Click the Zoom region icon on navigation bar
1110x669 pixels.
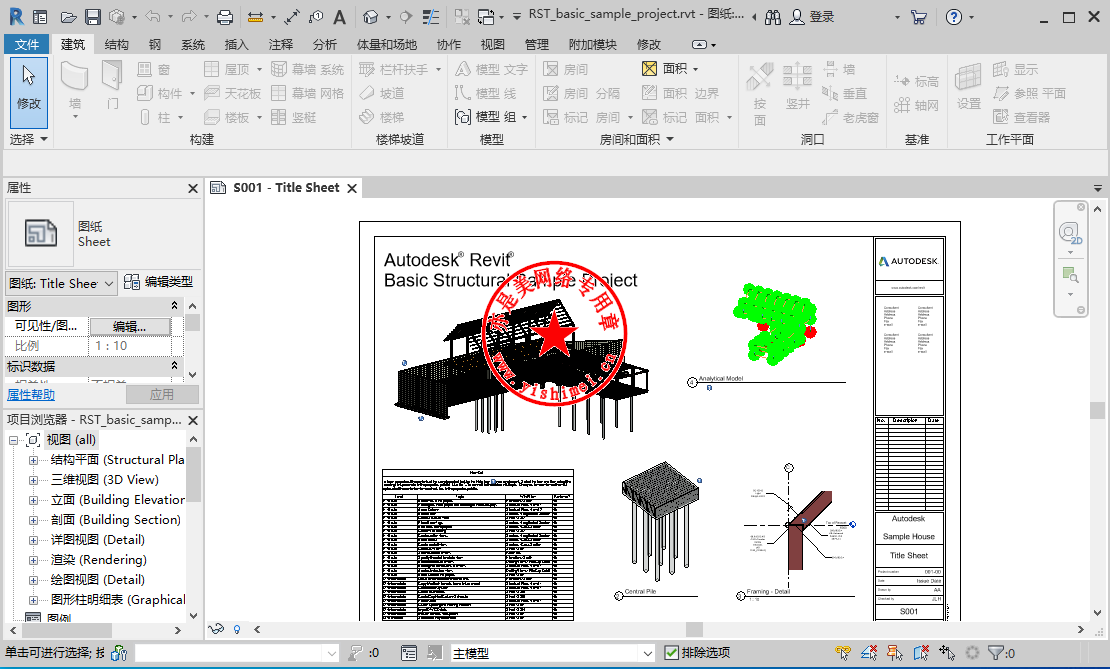click(1070, 275)
